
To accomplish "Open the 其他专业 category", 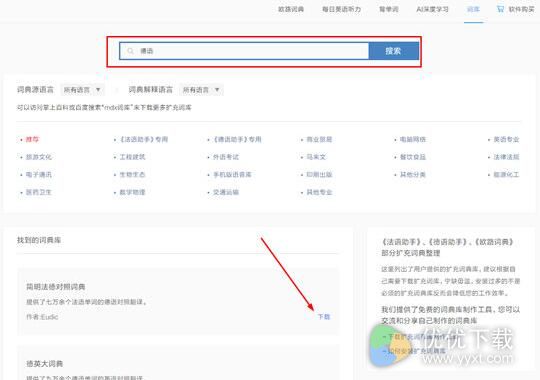I will pos(319,192).
